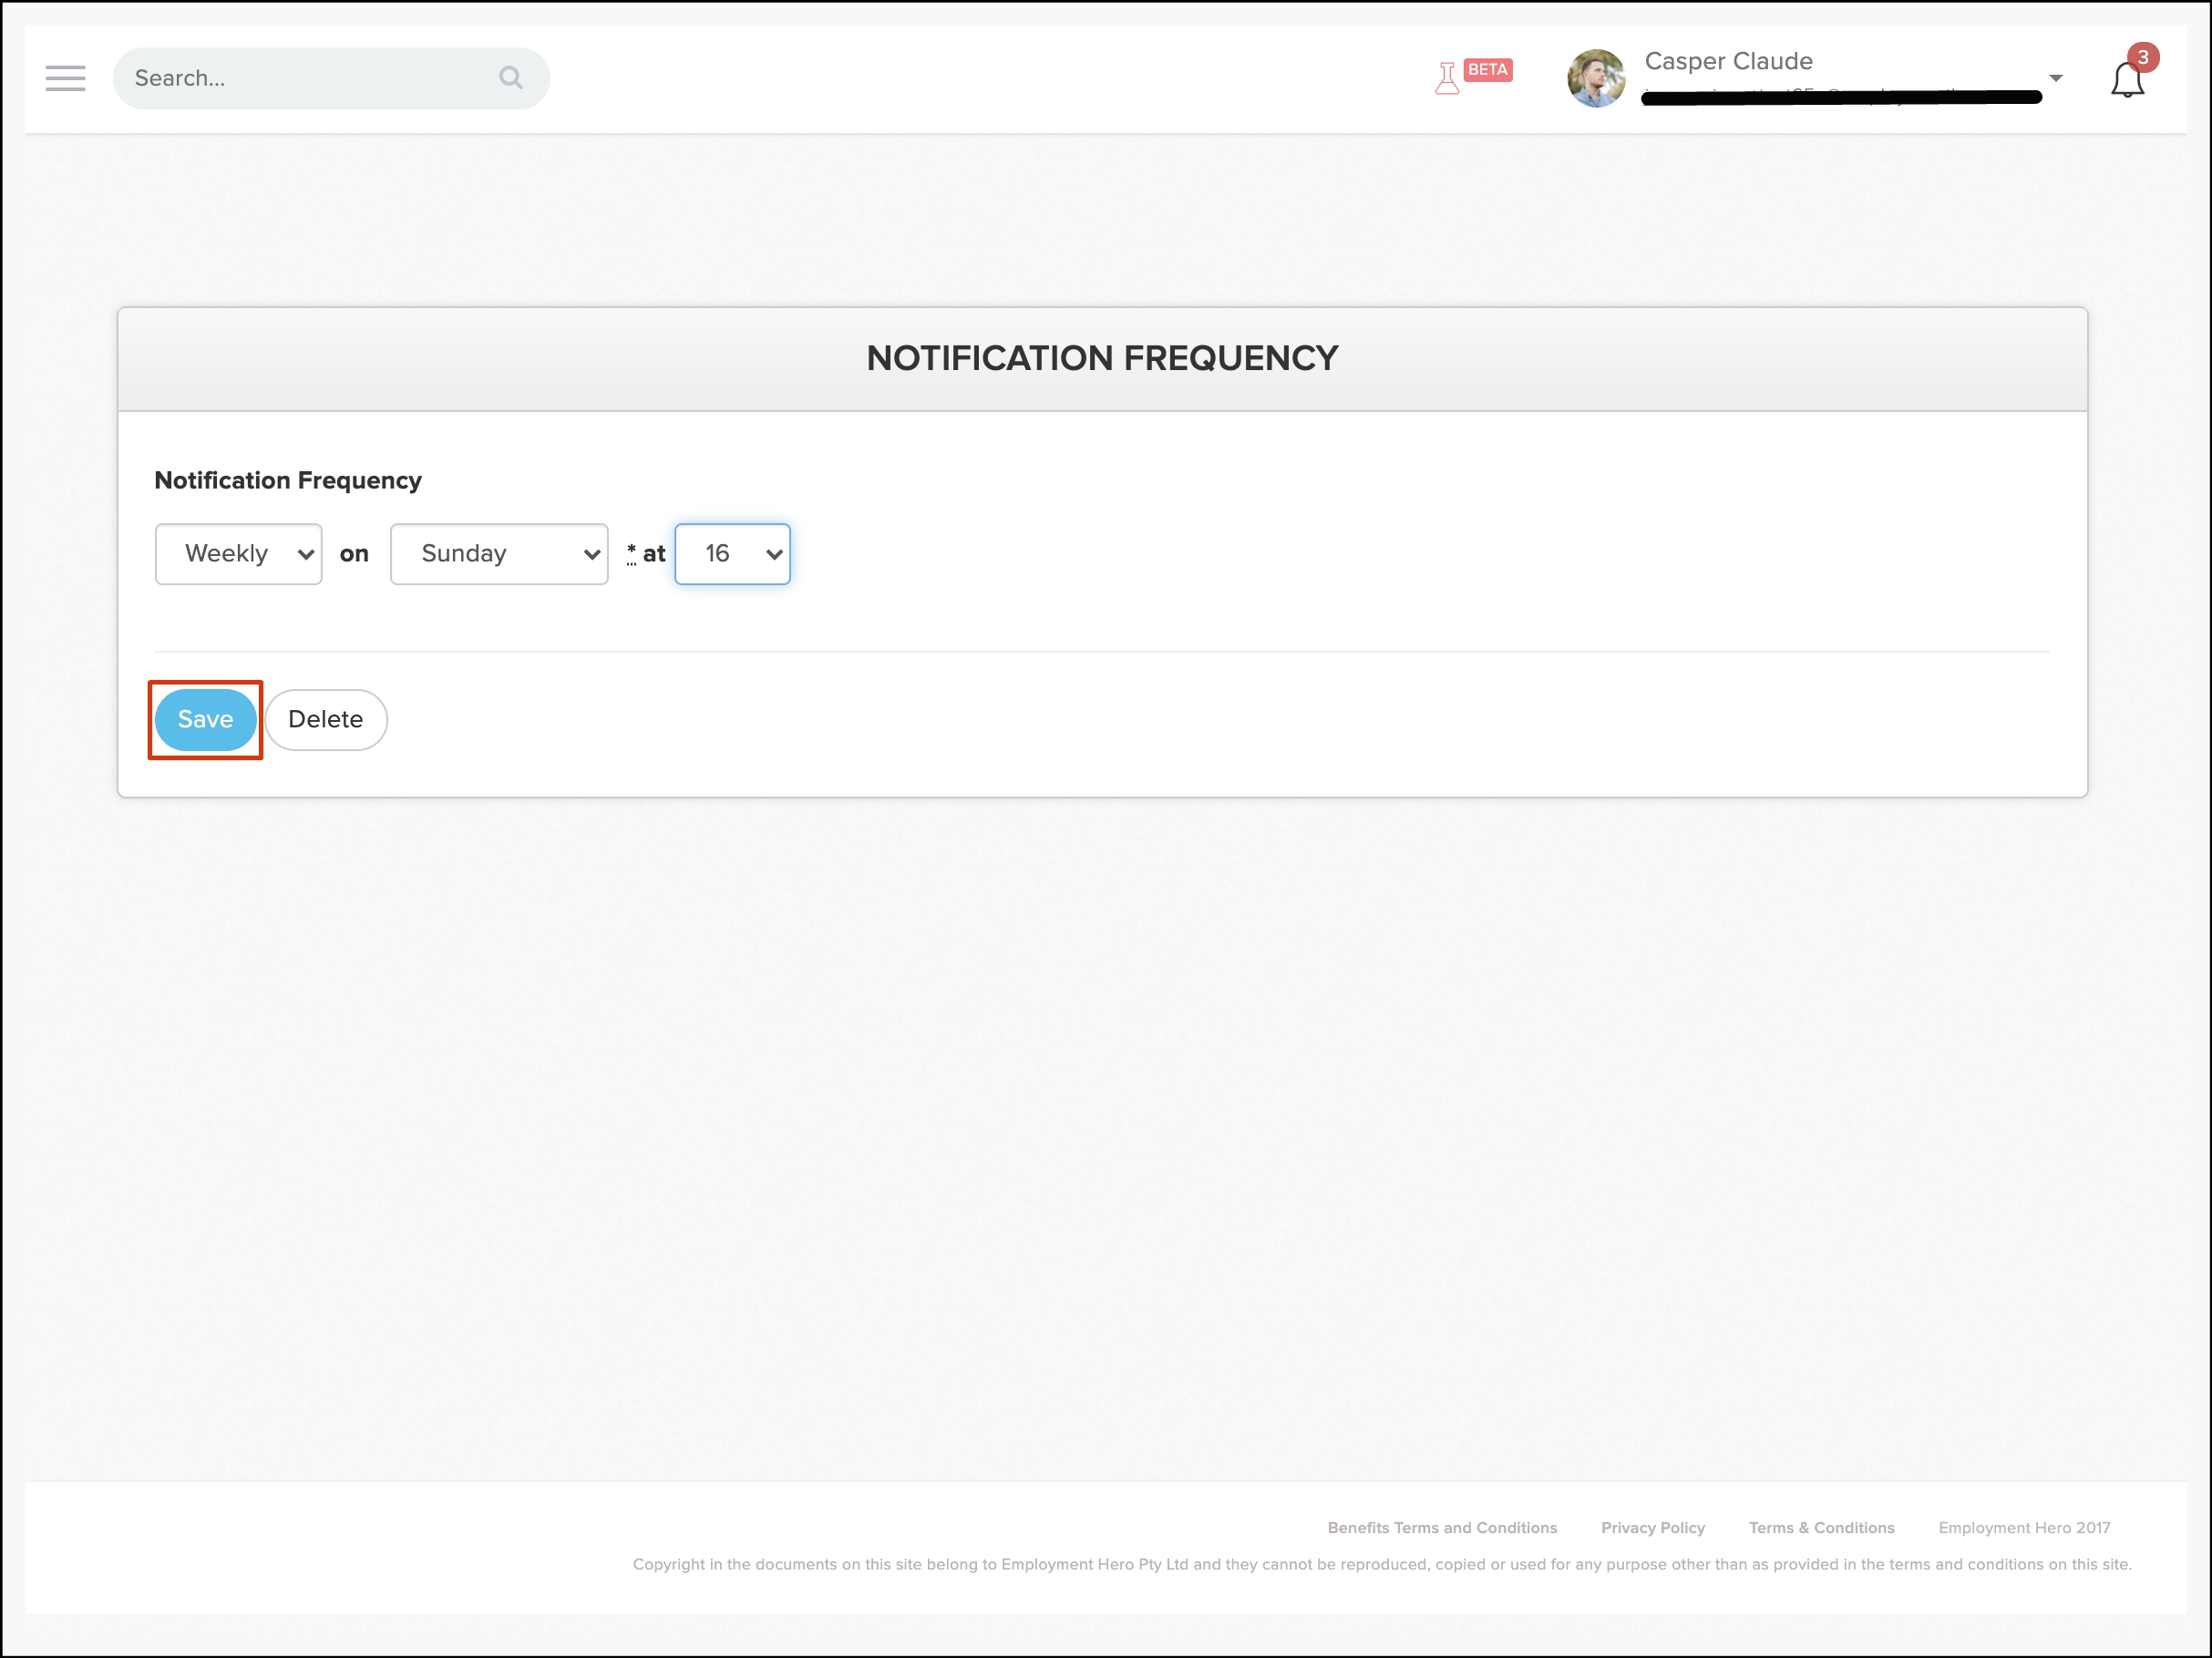This screenshot has width=2212, height=1658.
Task: Open Benefits Terms and Conditions link
Action: [x=1442, y=1528]
